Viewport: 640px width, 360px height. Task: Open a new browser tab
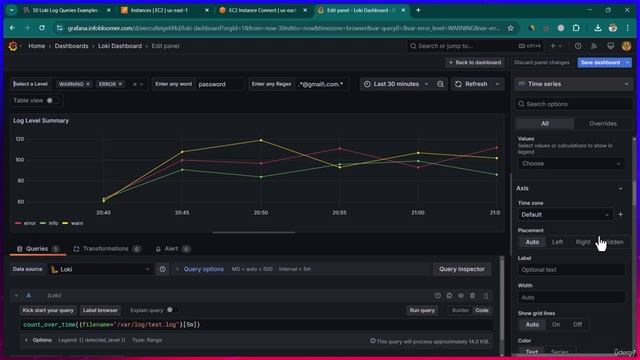(x=418, y=10)
